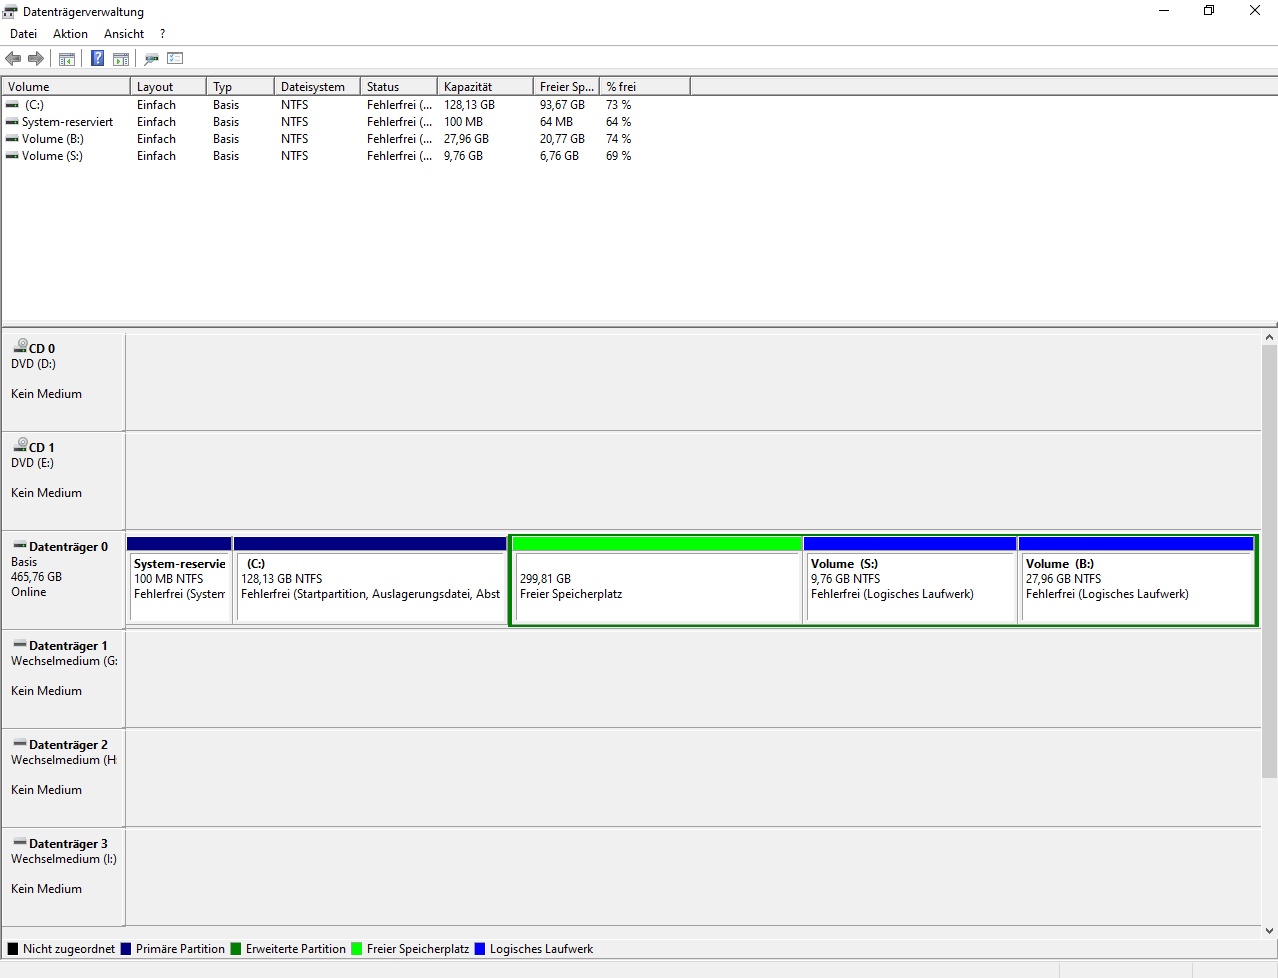The image size is (1278, 978).
Task: Click the CD 0 disc icon
Action: (x=20, y=346)
